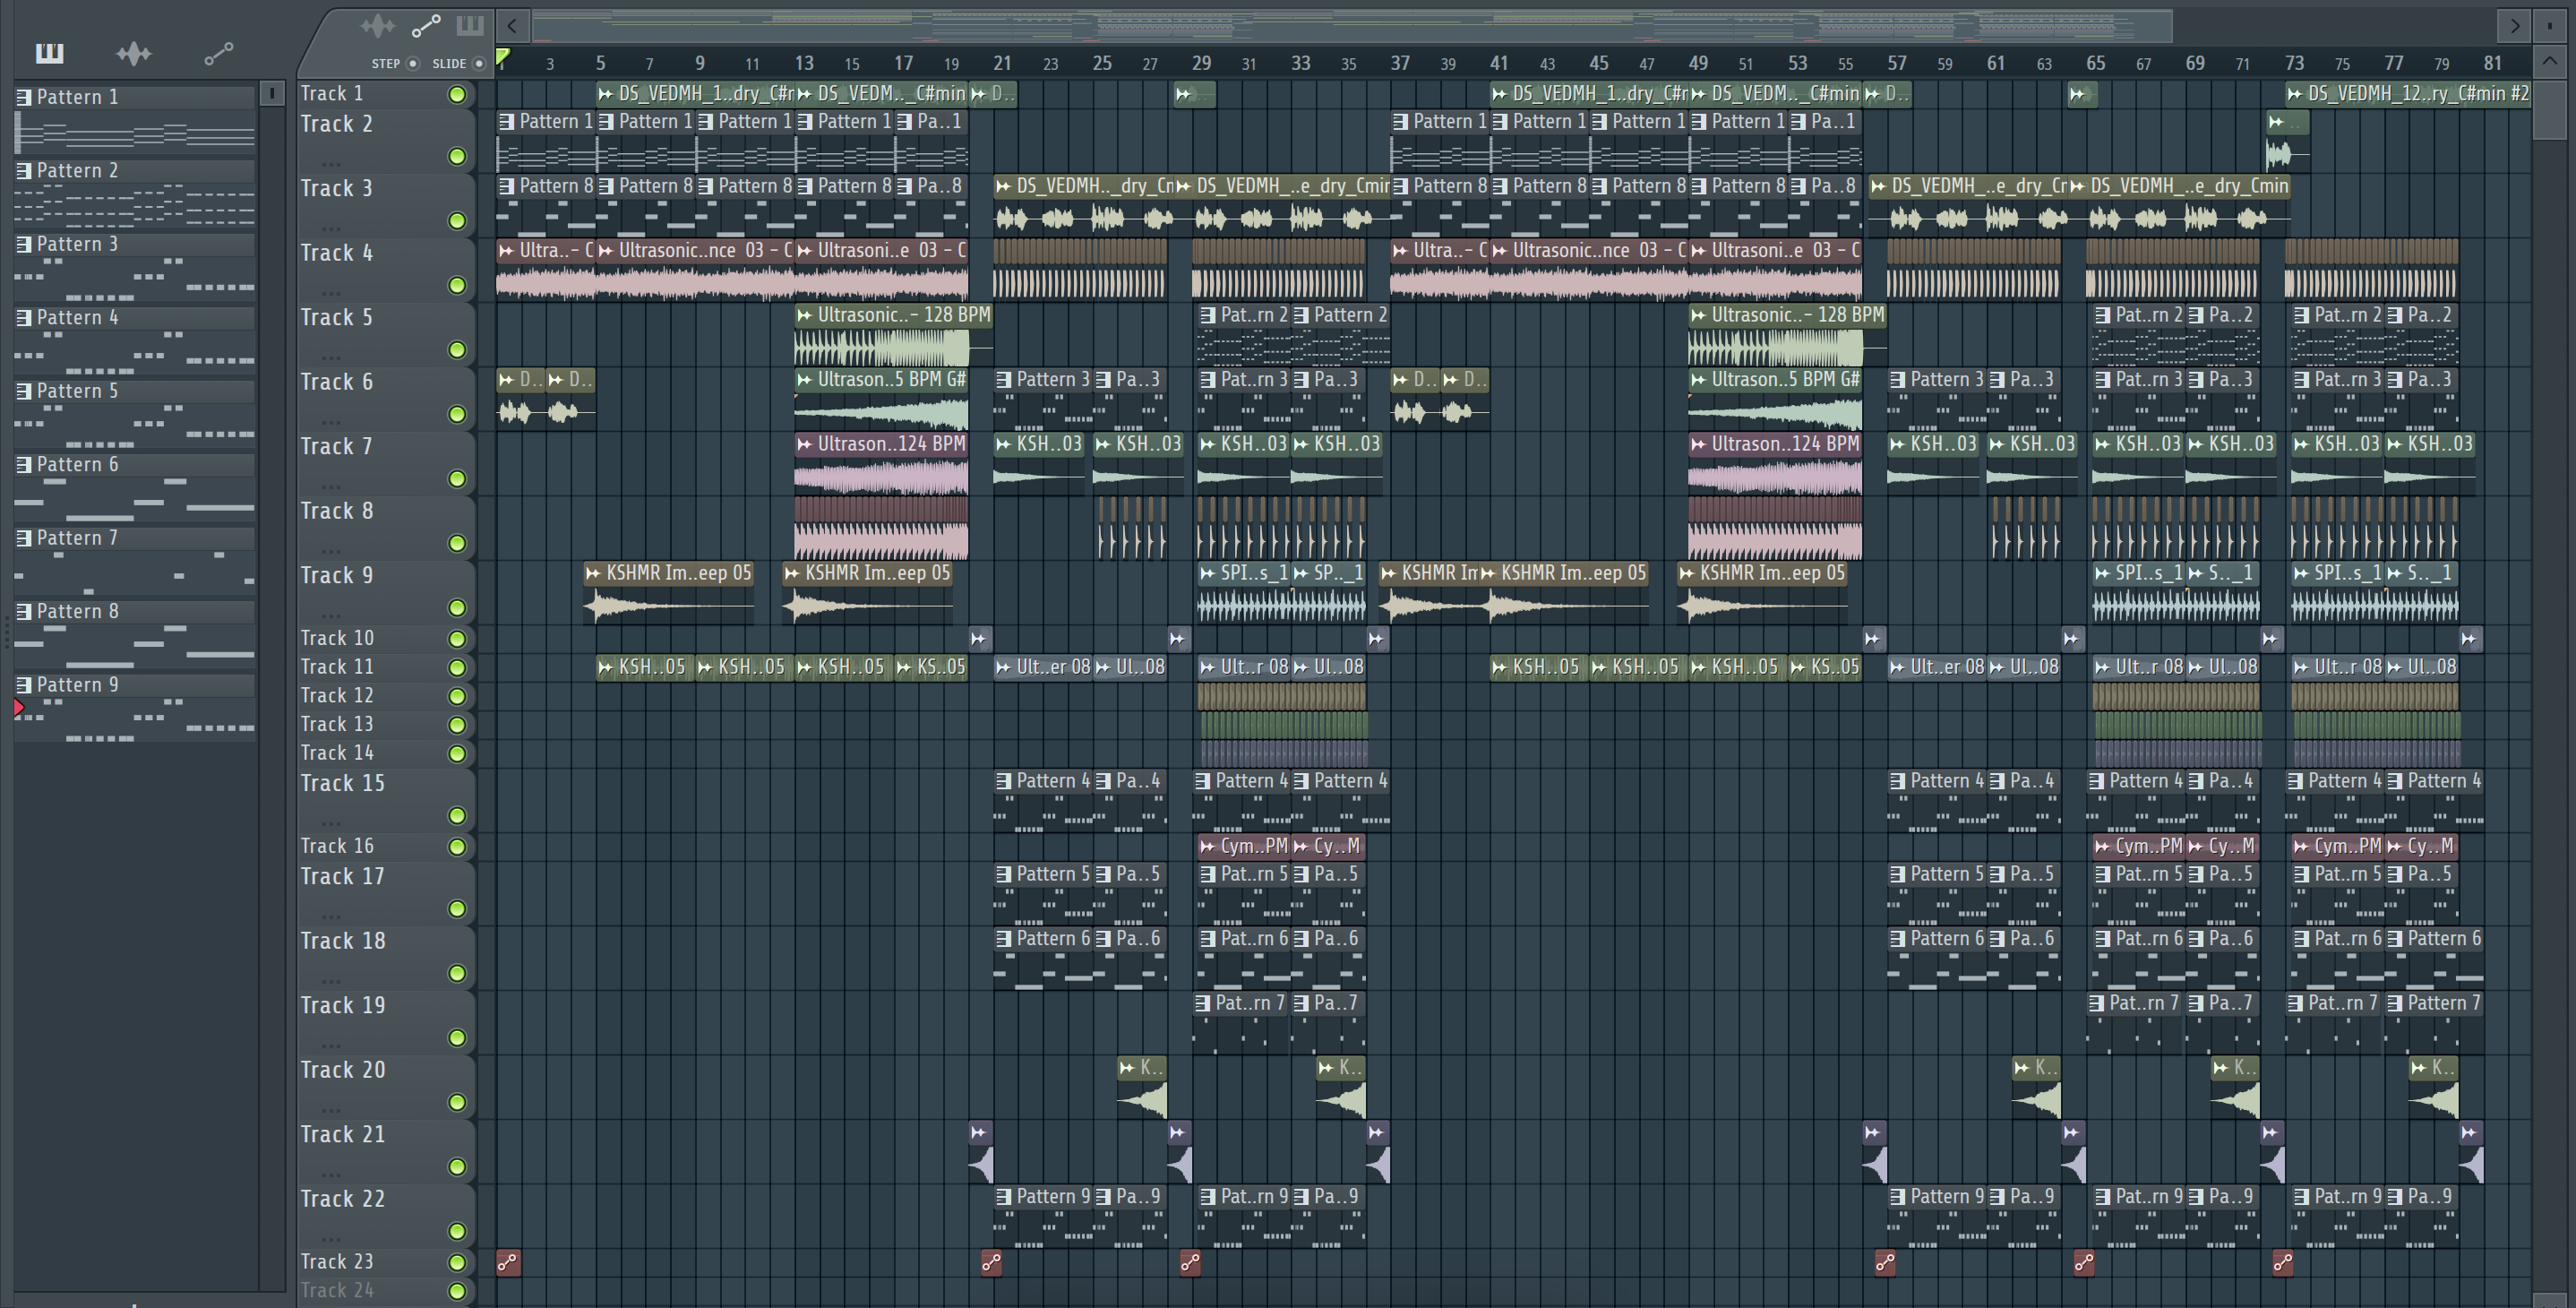Select the Track 21 riser clip near bar 56
Image resolution: width=2576 pixels, height=1308 pixels.
pos(1874,1151)
